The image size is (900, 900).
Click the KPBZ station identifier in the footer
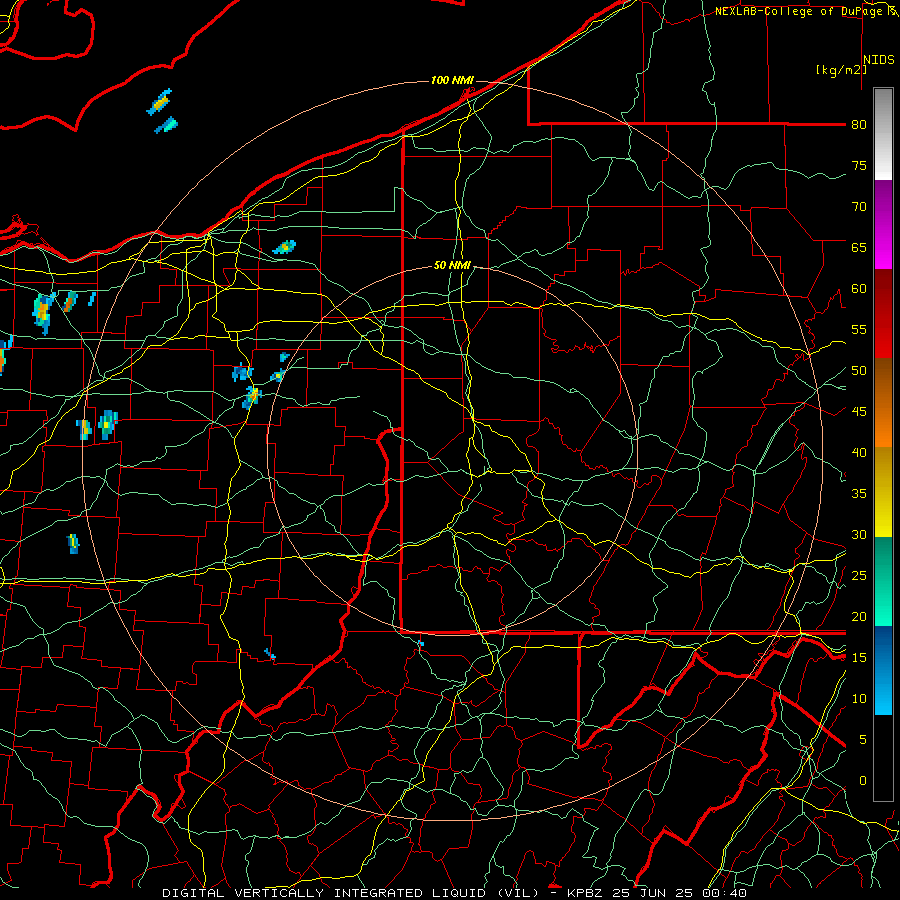[587, 893]
